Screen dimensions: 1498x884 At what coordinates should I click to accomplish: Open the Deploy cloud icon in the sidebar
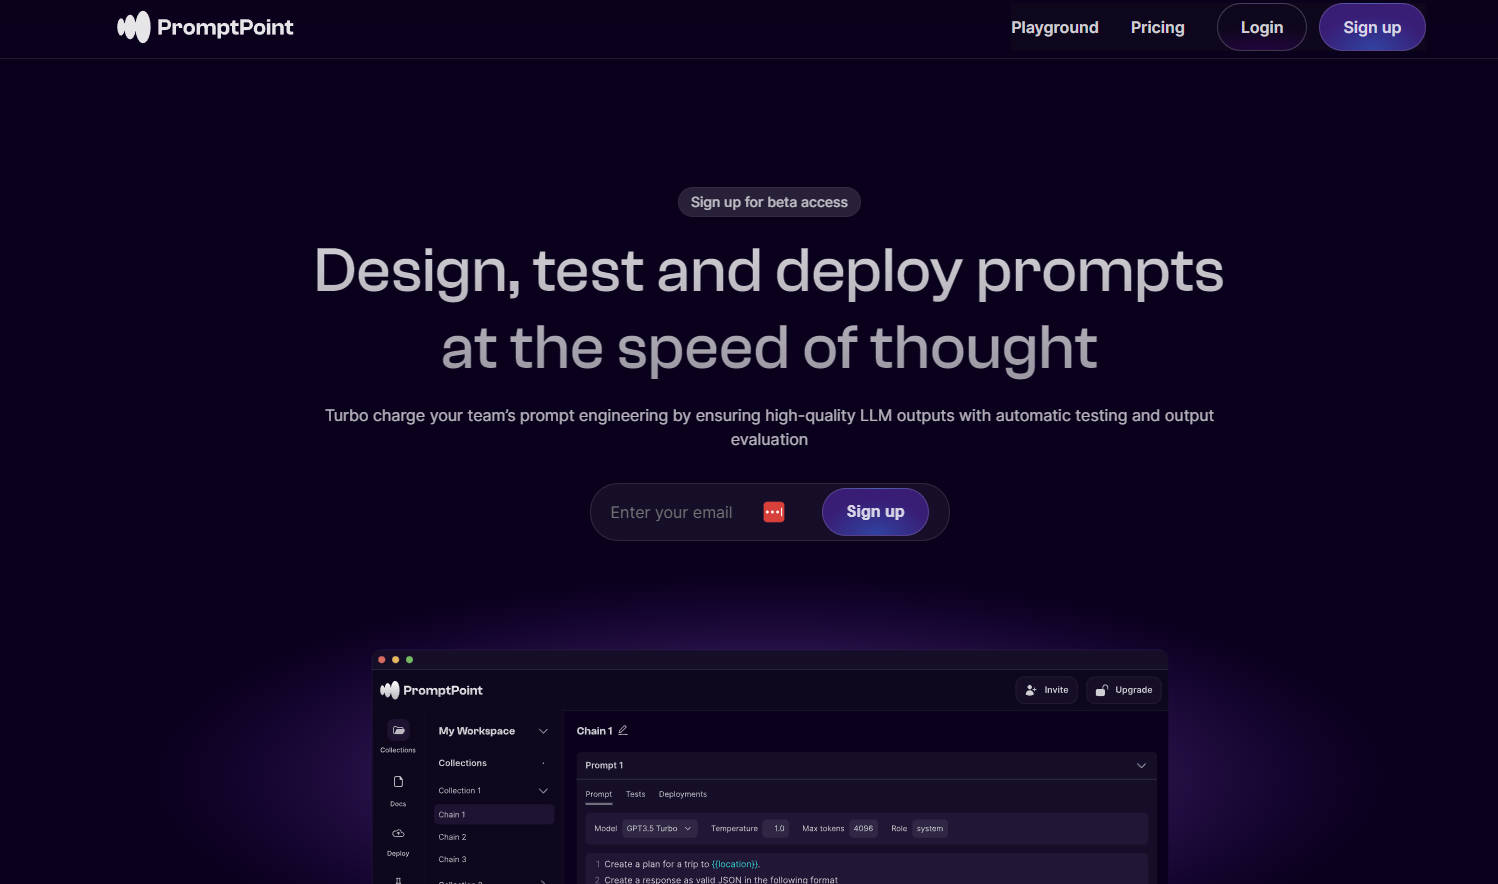coord(398,833)
